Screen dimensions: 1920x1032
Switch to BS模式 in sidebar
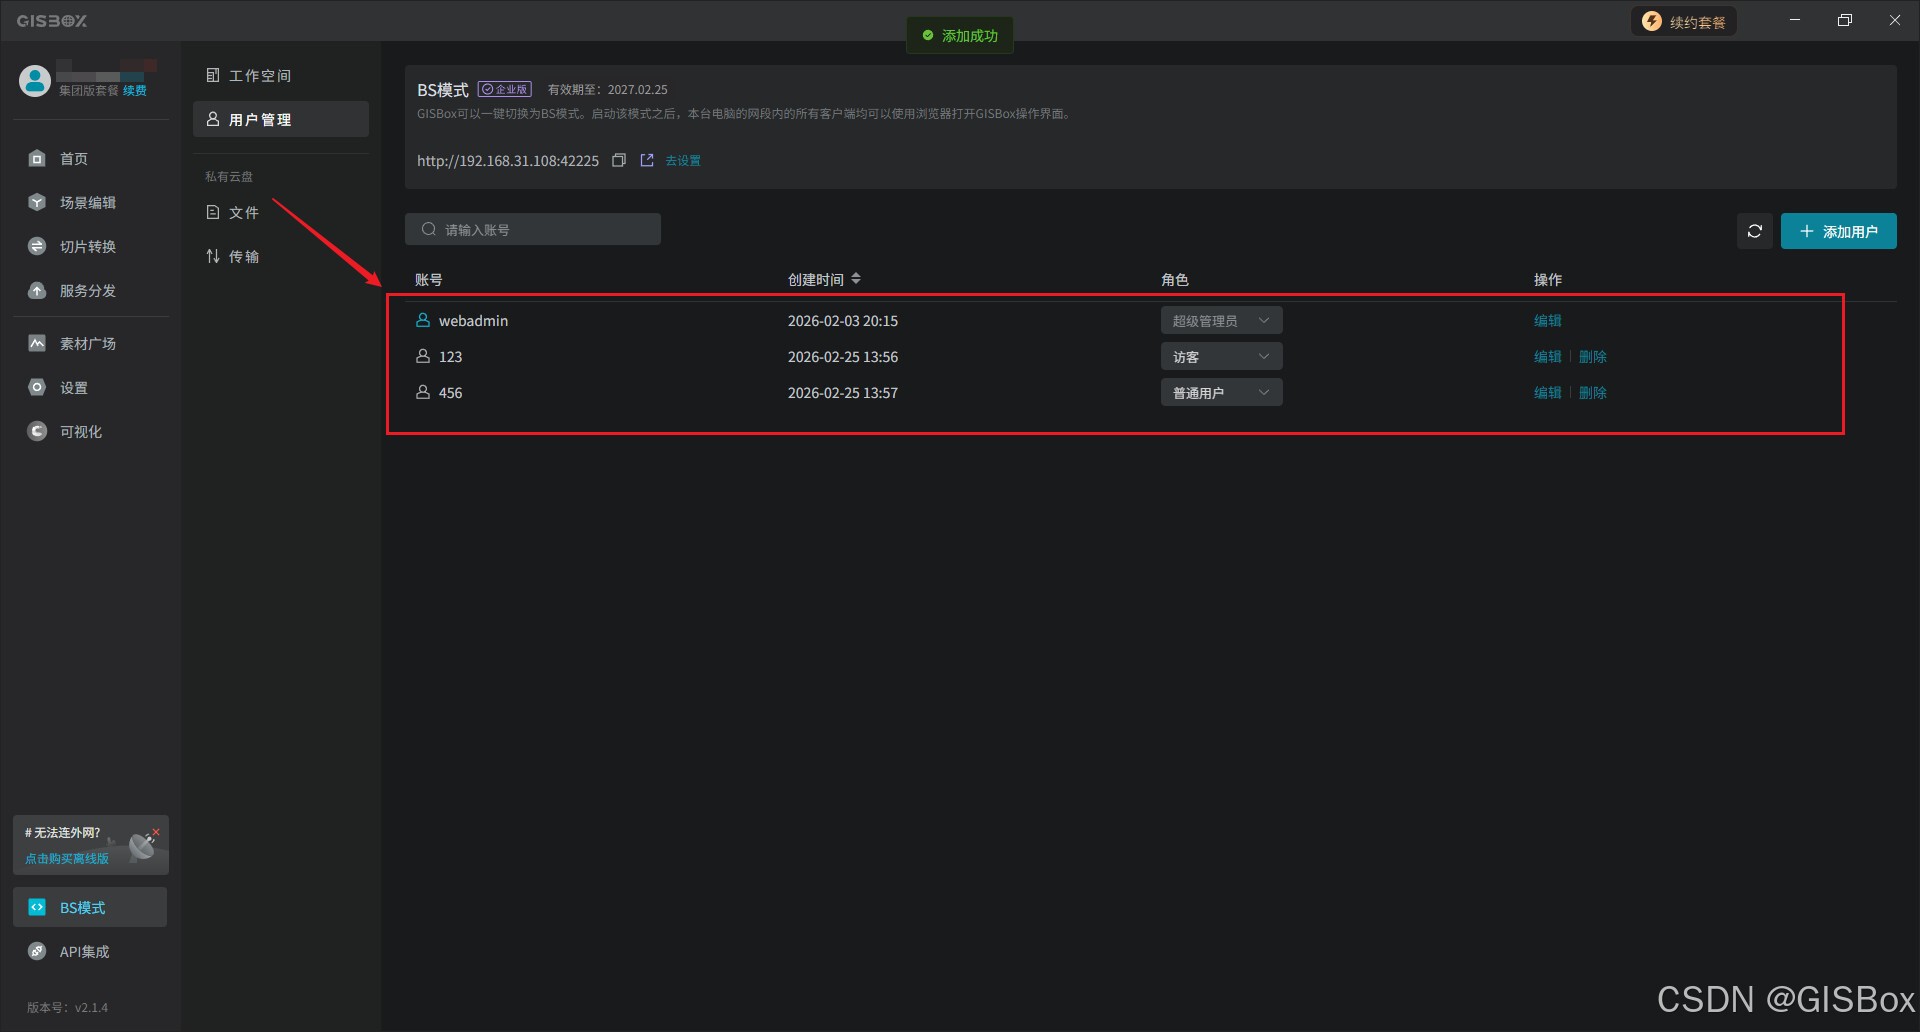coord(90,907)
